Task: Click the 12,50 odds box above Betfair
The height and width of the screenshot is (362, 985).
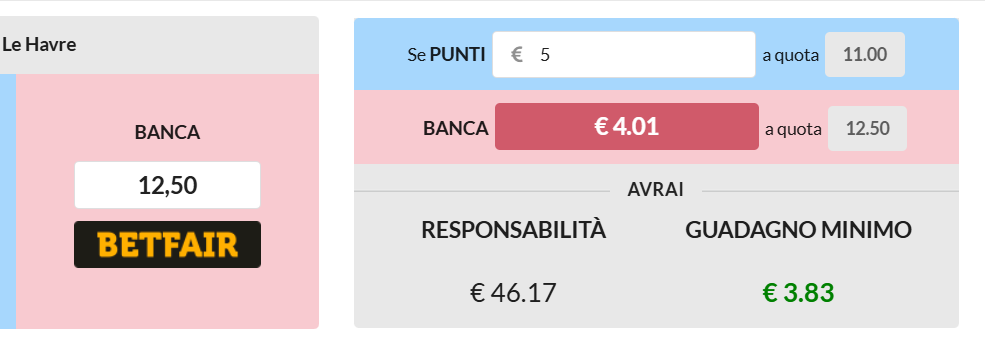Action: coord(167,185)
